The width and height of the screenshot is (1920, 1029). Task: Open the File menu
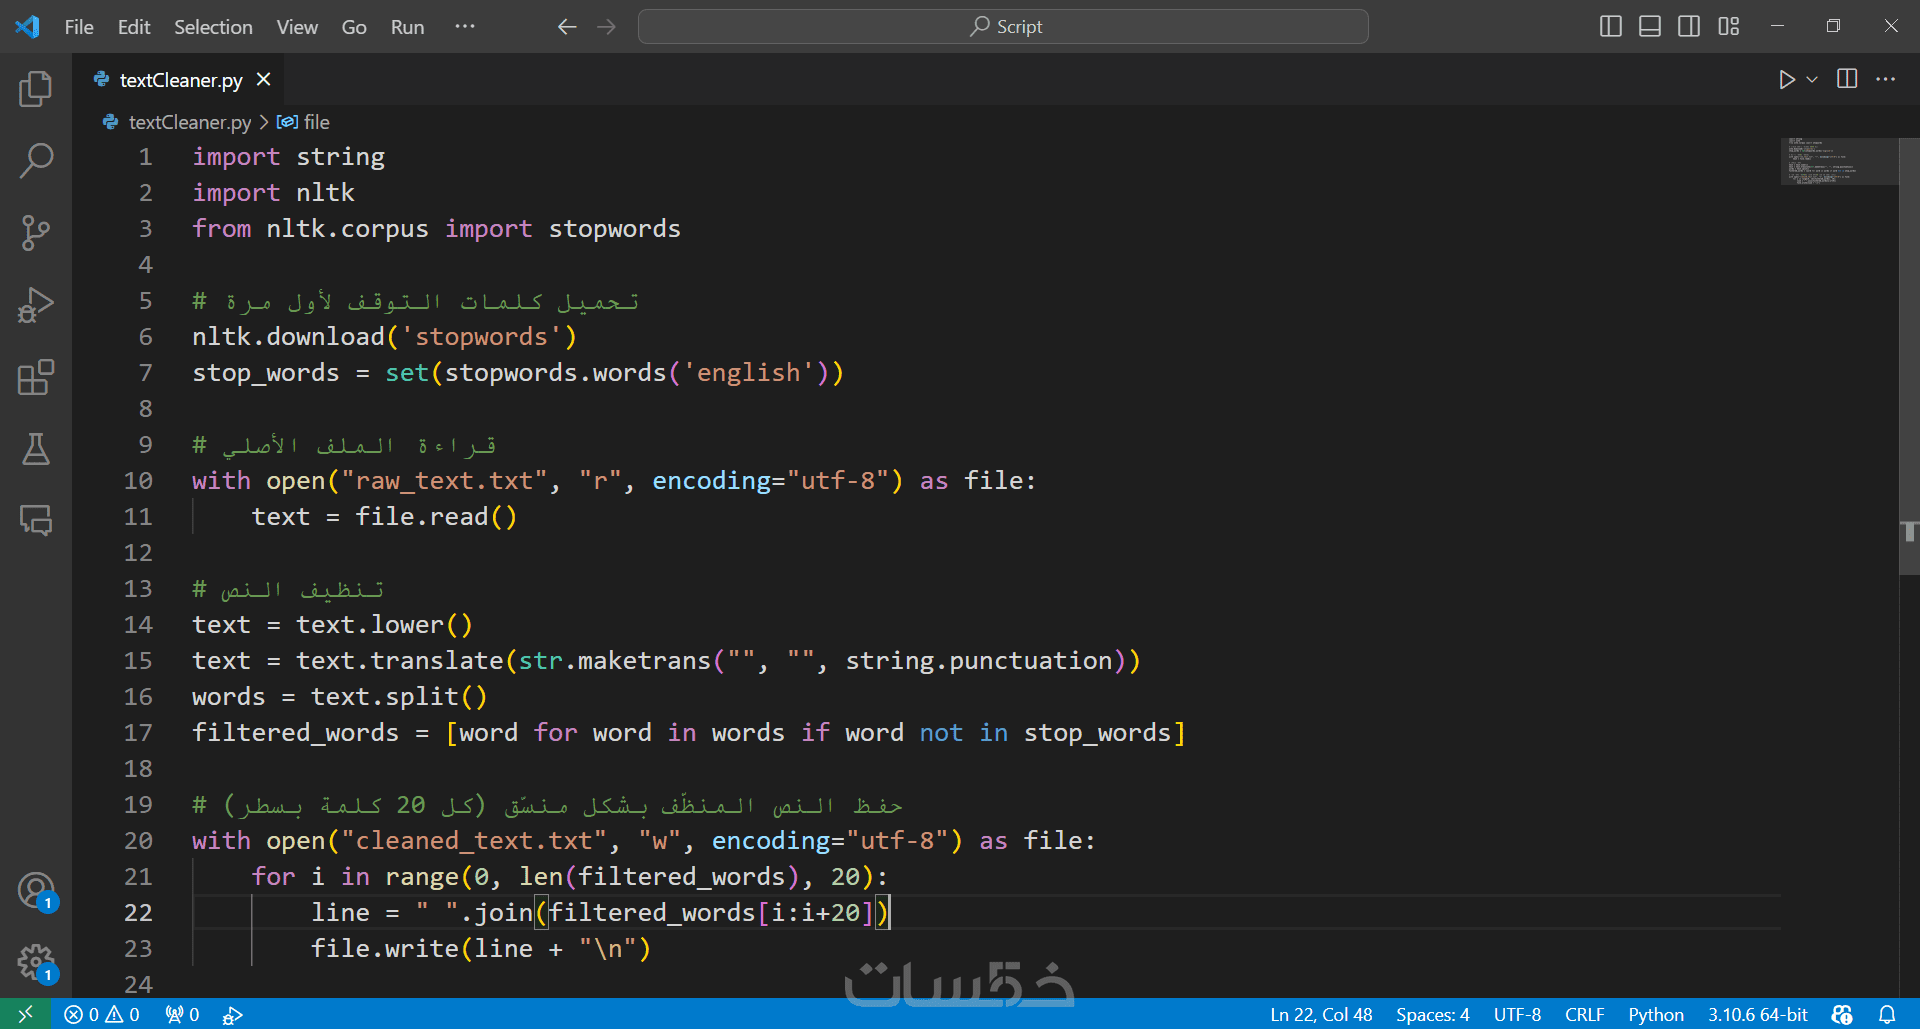coord(79,27)
